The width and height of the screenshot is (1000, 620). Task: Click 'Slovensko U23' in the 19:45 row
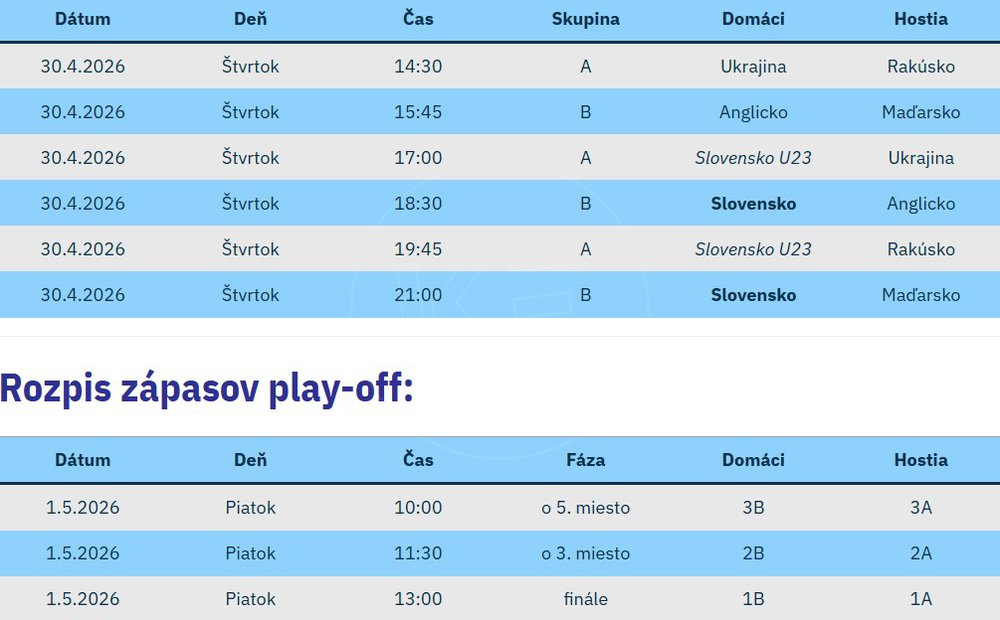[x=753, y=249]
